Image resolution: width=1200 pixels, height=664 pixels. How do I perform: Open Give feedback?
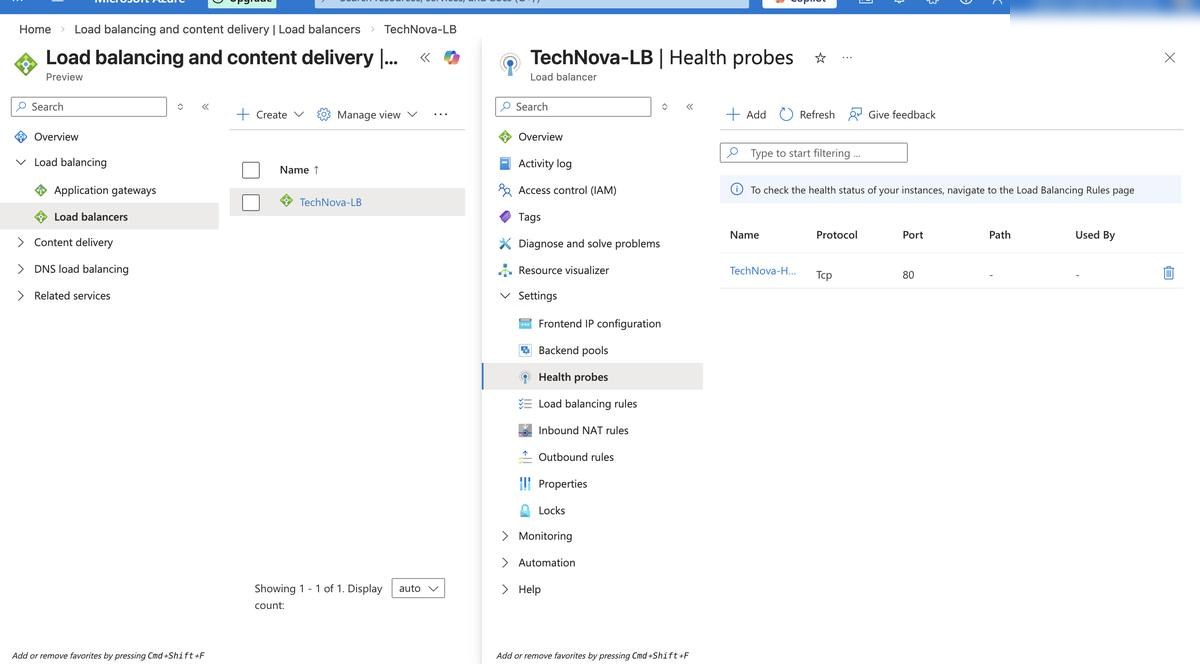[x=892, y=114]
